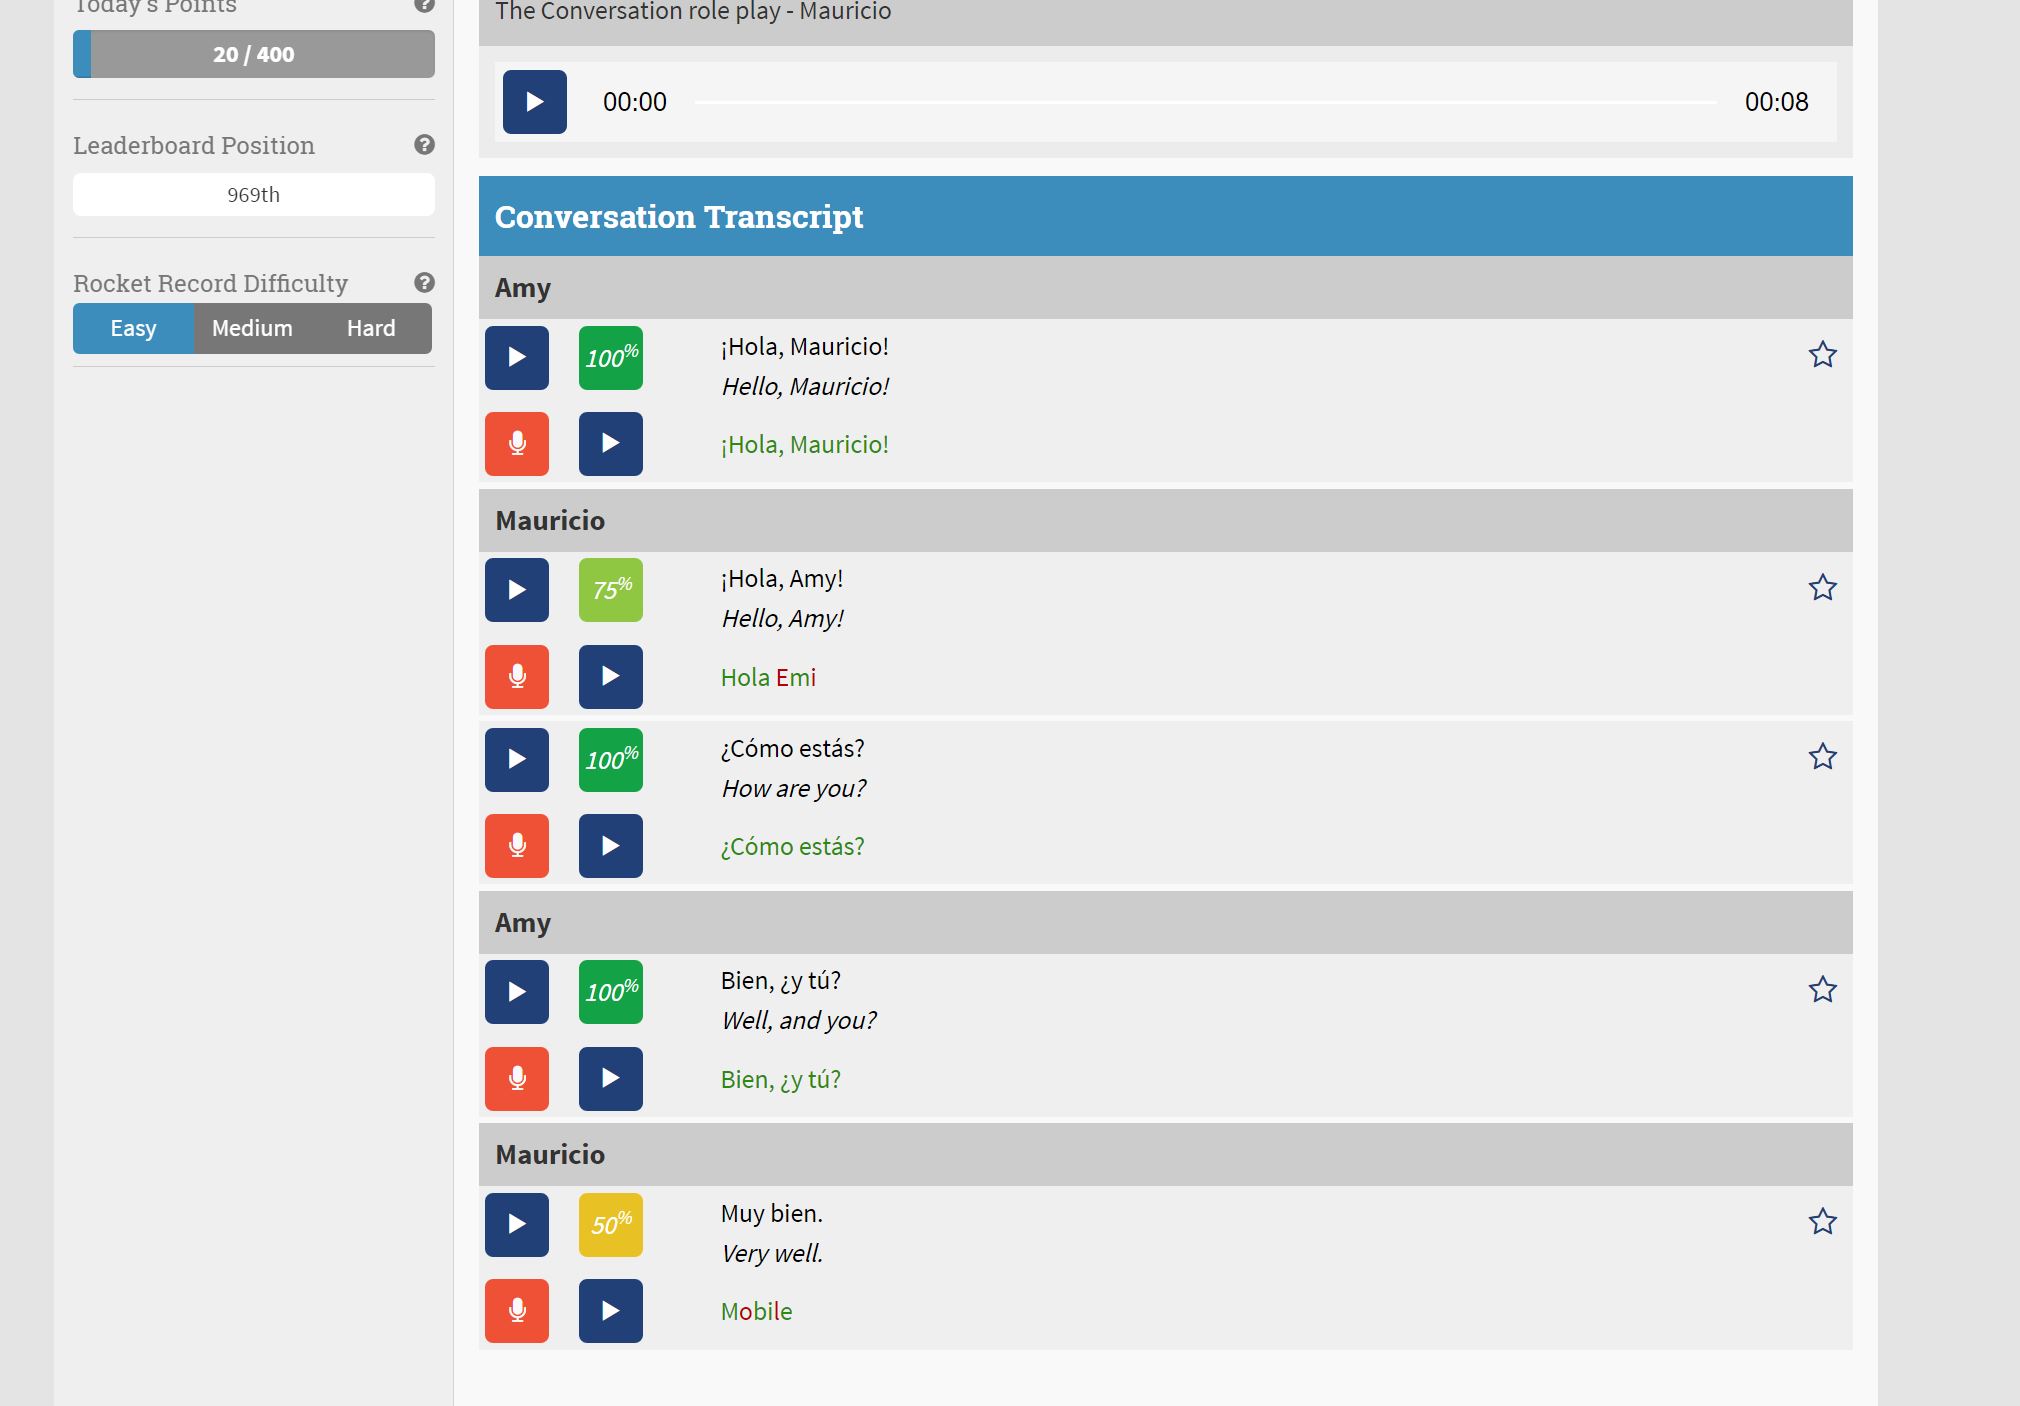Click the 50% score badge for Muy bien
The image size is (2020, 1406).
(610, 1225)
